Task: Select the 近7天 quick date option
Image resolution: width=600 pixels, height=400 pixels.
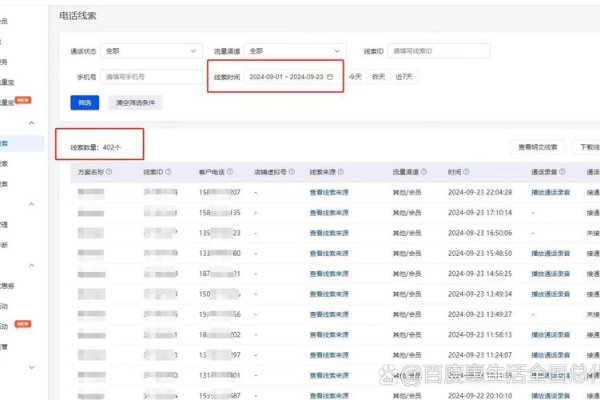Action: 404,77
